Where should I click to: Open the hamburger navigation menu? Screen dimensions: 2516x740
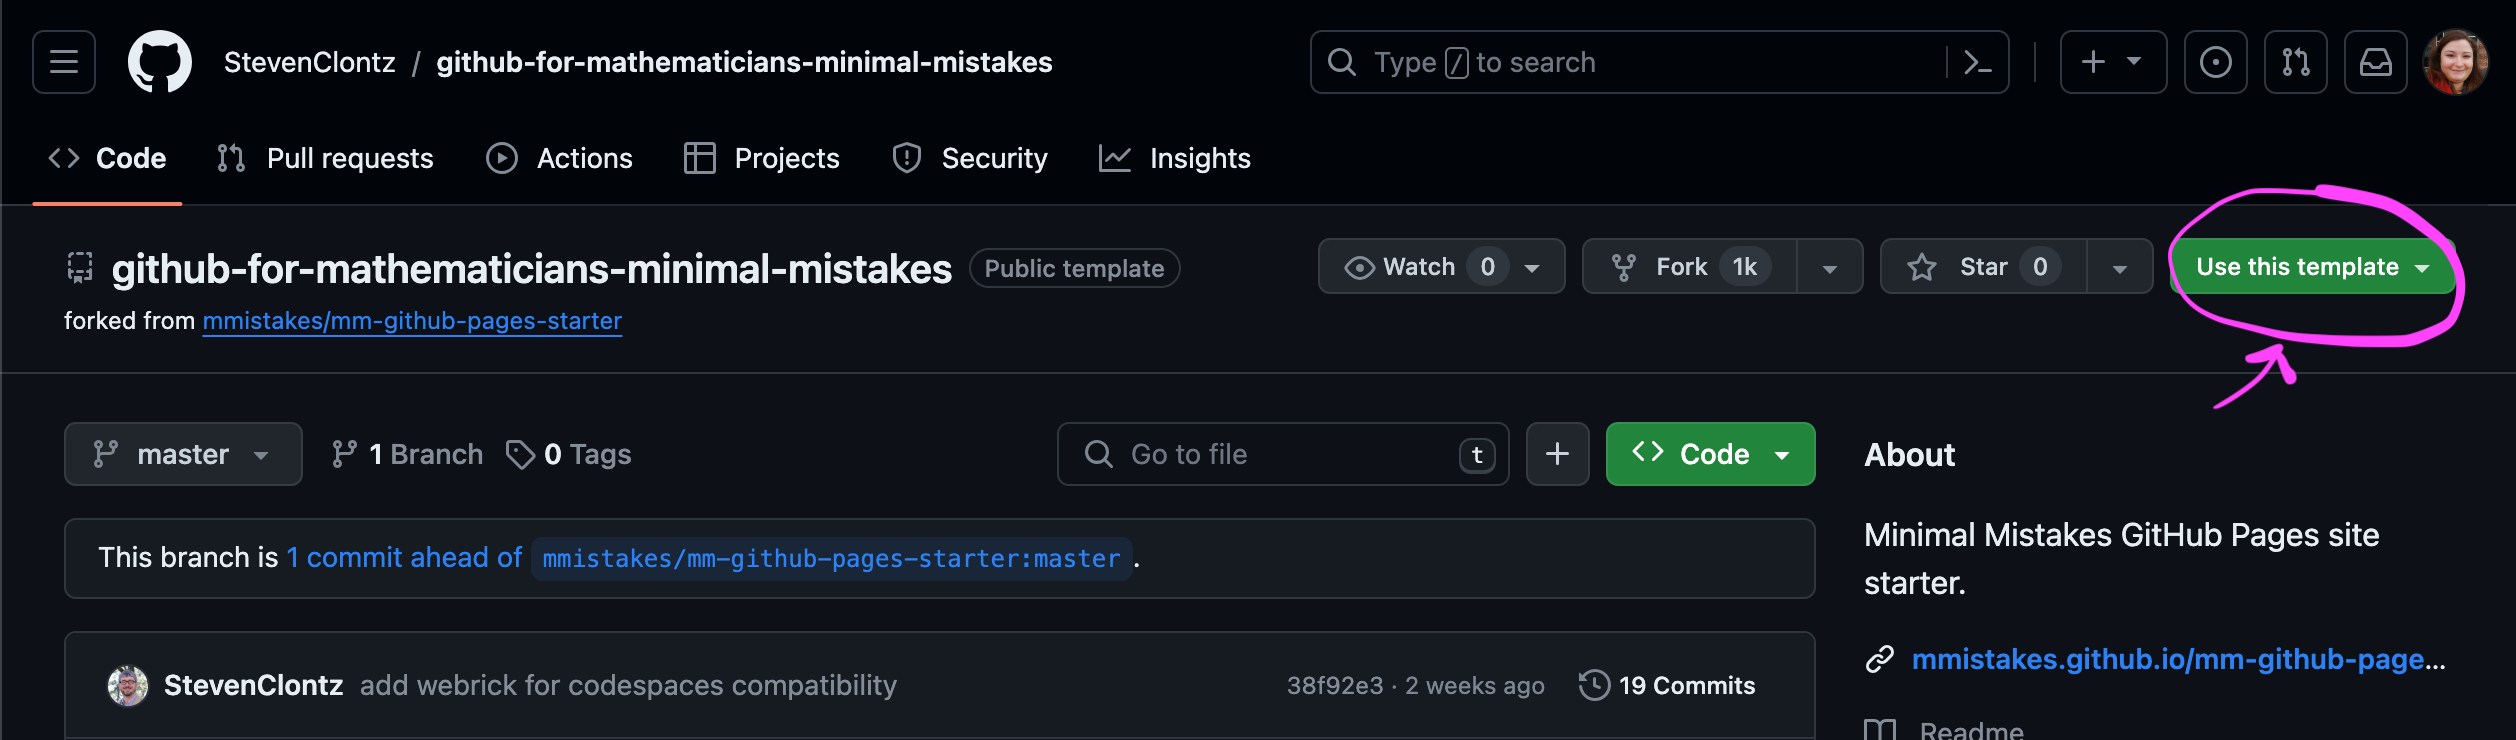pyautogui.click(x=64, y=62)
